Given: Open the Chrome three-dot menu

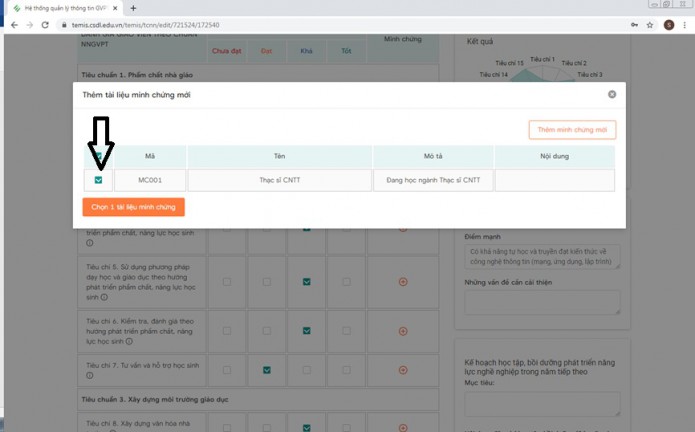Looking at the screenshot, I should pyautogui.click(x=685, y=24).
